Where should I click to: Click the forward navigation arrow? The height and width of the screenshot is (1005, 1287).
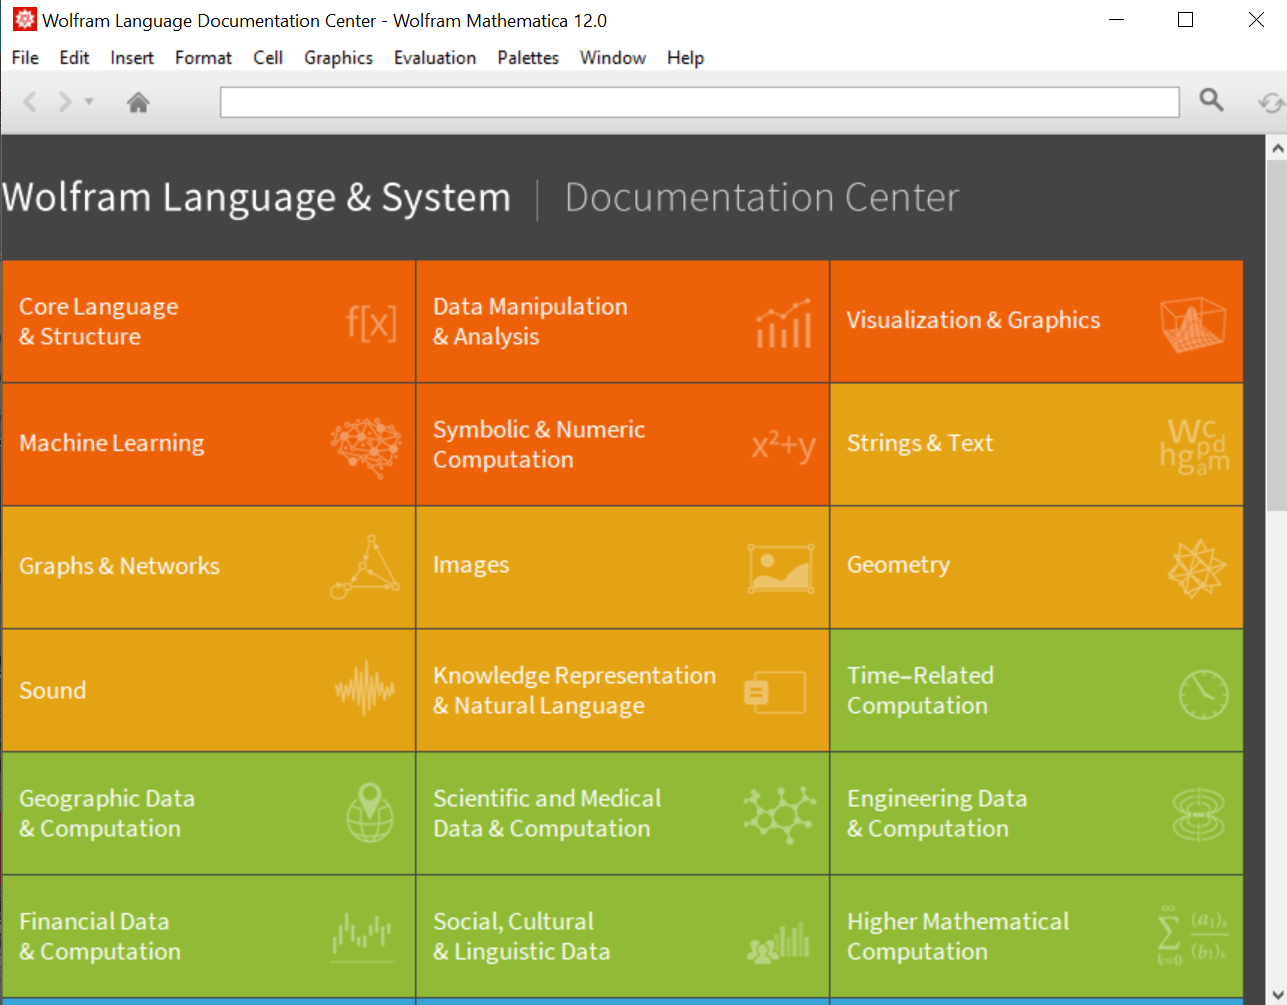click(65, 101)
